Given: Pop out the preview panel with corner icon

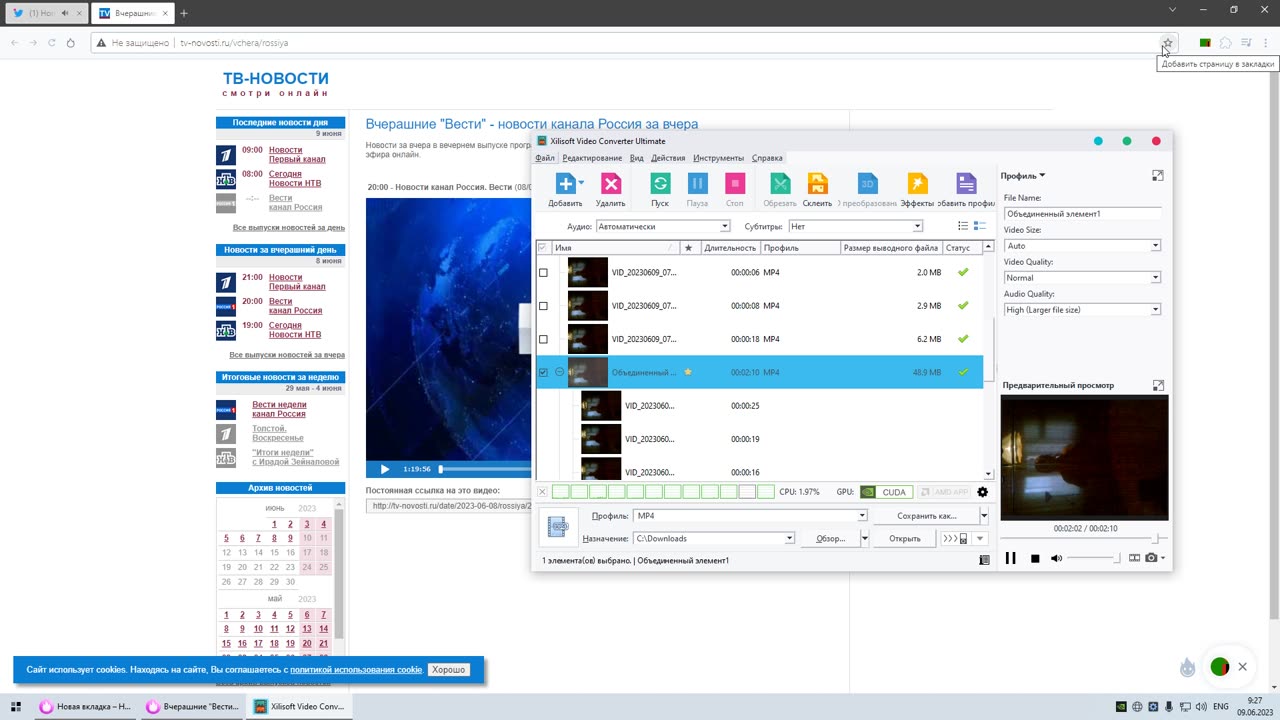Looking at the screenshot, I should pyautogui.click(x=1158, y=385).
